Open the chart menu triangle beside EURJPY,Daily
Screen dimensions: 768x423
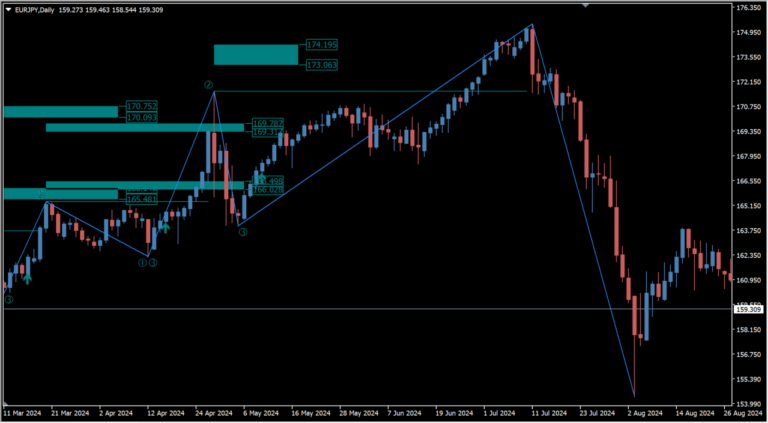[8, 9]
